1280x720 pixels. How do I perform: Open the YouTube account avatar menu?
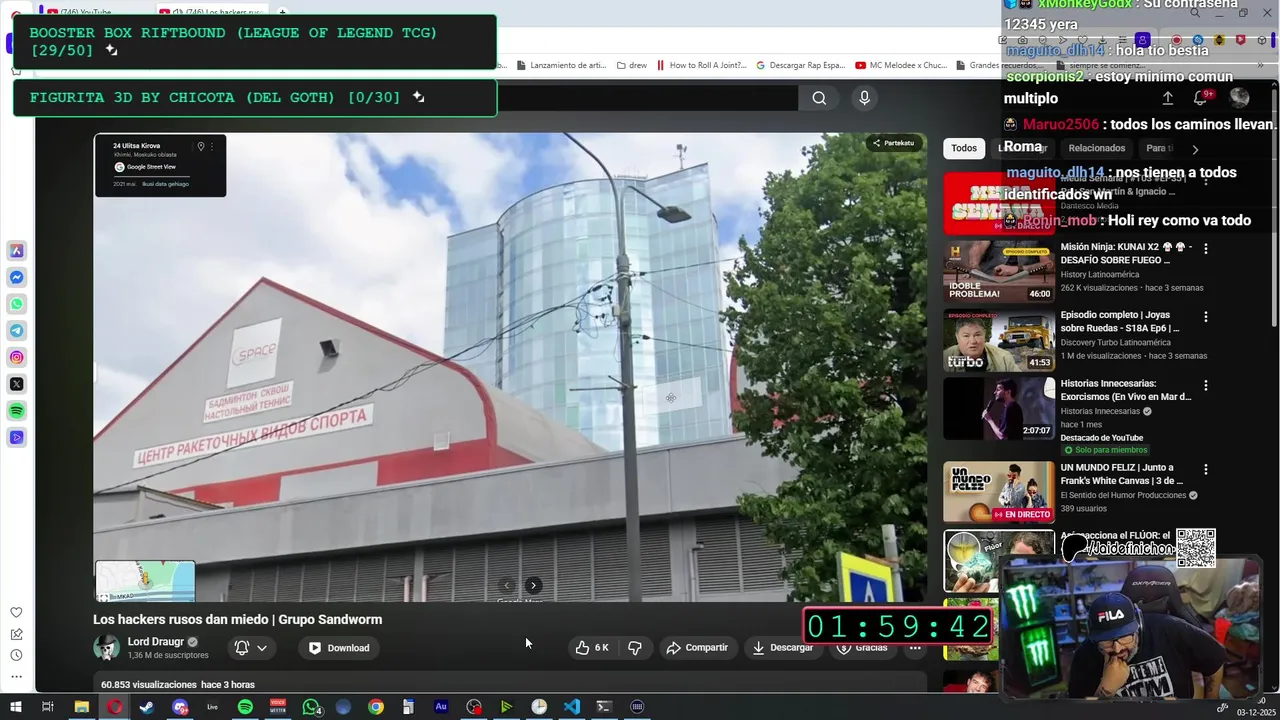click(1239, 98)
